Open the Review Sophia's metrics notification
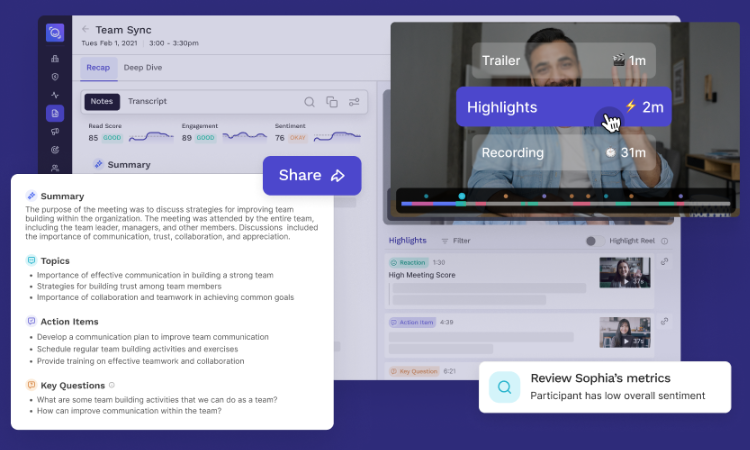 (605, 387)
